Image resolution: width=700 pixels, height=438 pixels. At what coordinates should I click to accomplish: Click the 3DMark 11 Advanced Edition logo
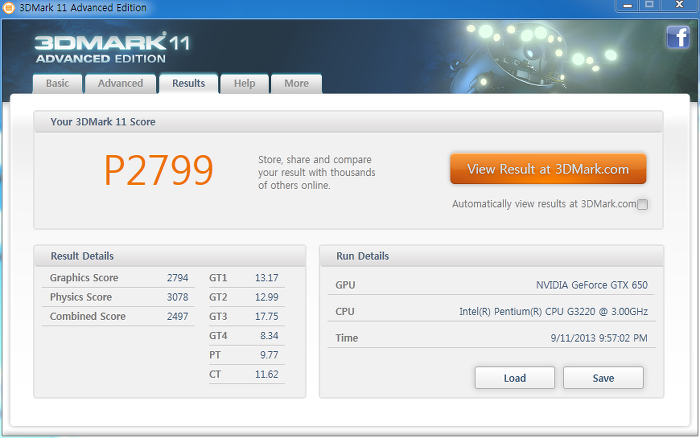[112, 48]
